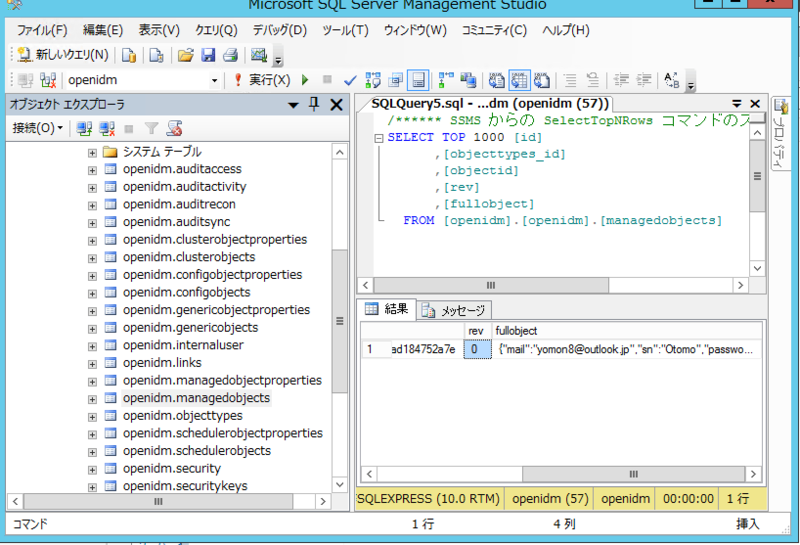Click the Print (printer) toolbar icon
The image size is (800, 545).
230,55
